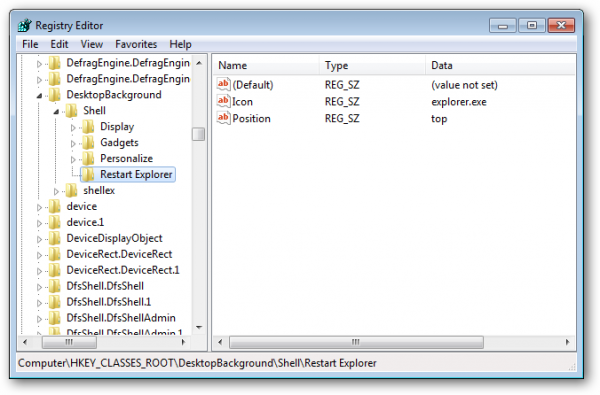
Task: Click the '(value not set)' data cell
Action: (x=464, y=85)
